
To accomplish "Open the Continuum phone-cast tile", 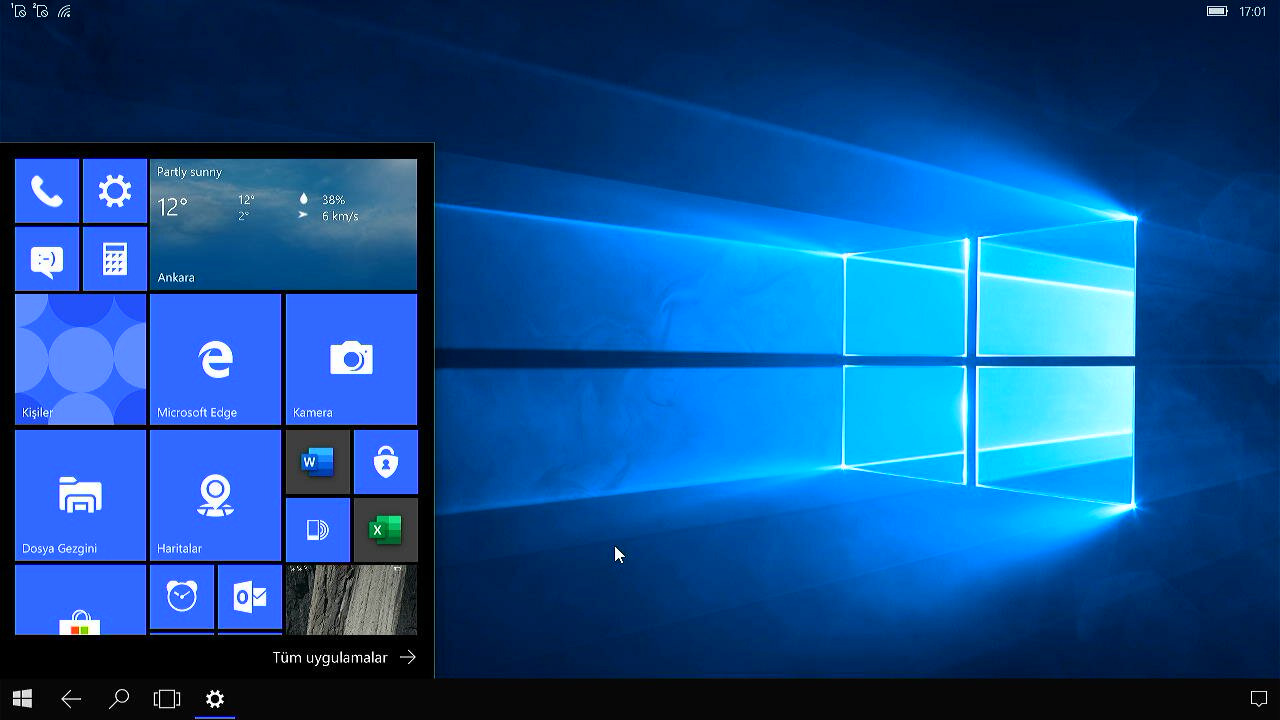I will click(x=318, y=530).
